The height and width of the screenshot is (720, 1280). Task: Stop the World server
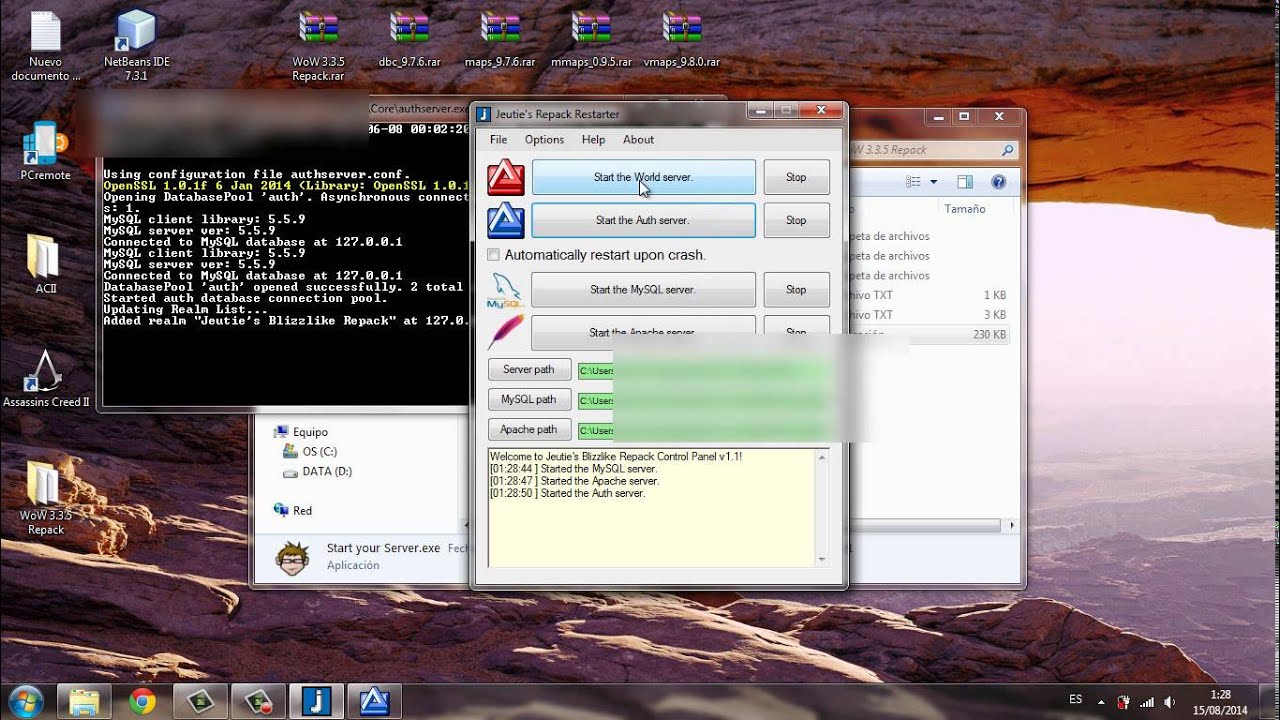point(796,177)
